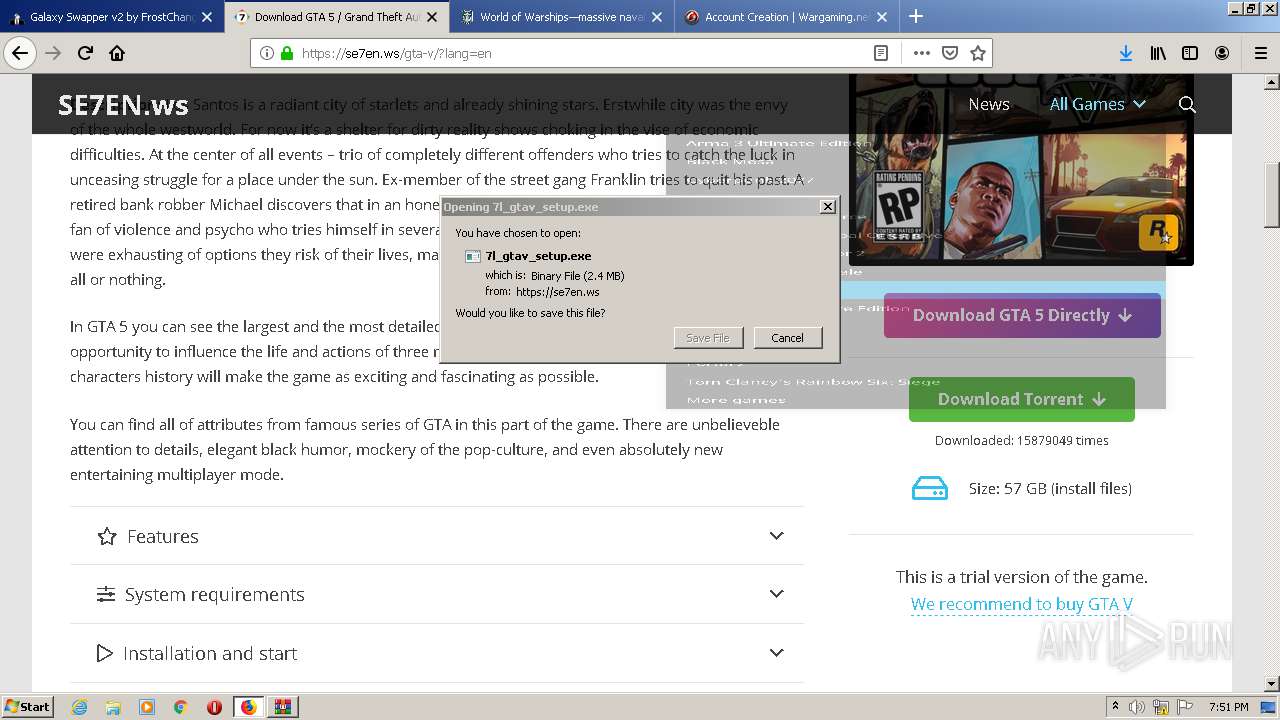Bookmark this page with star
1280x720 pixels.
click(x=977, y=53)
